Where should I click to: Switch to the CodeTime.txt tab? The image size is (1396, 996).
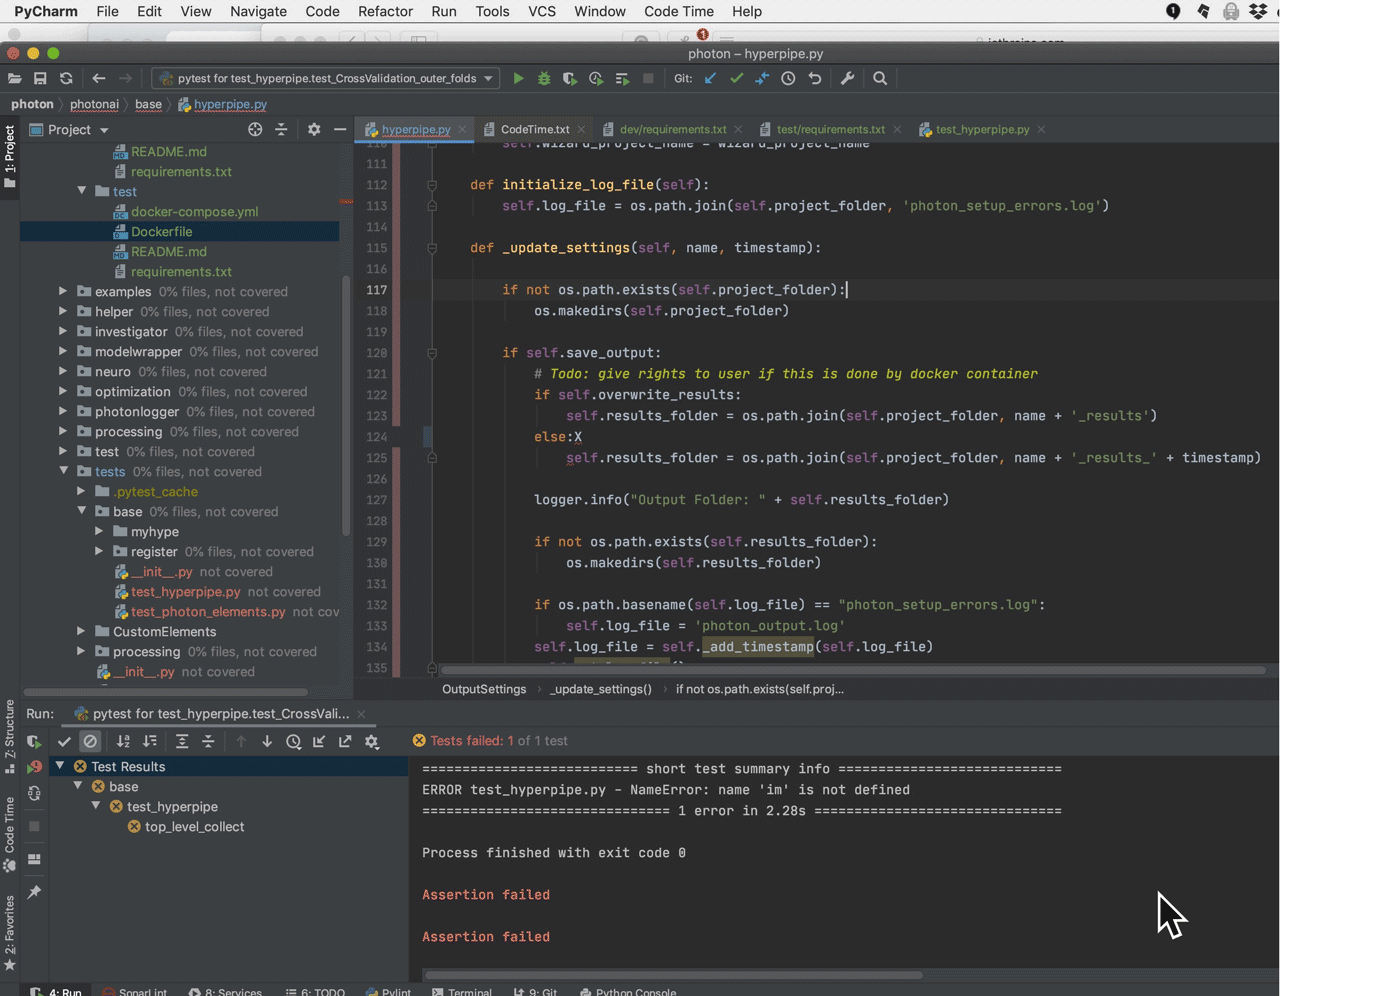click(x=533, y=129)
